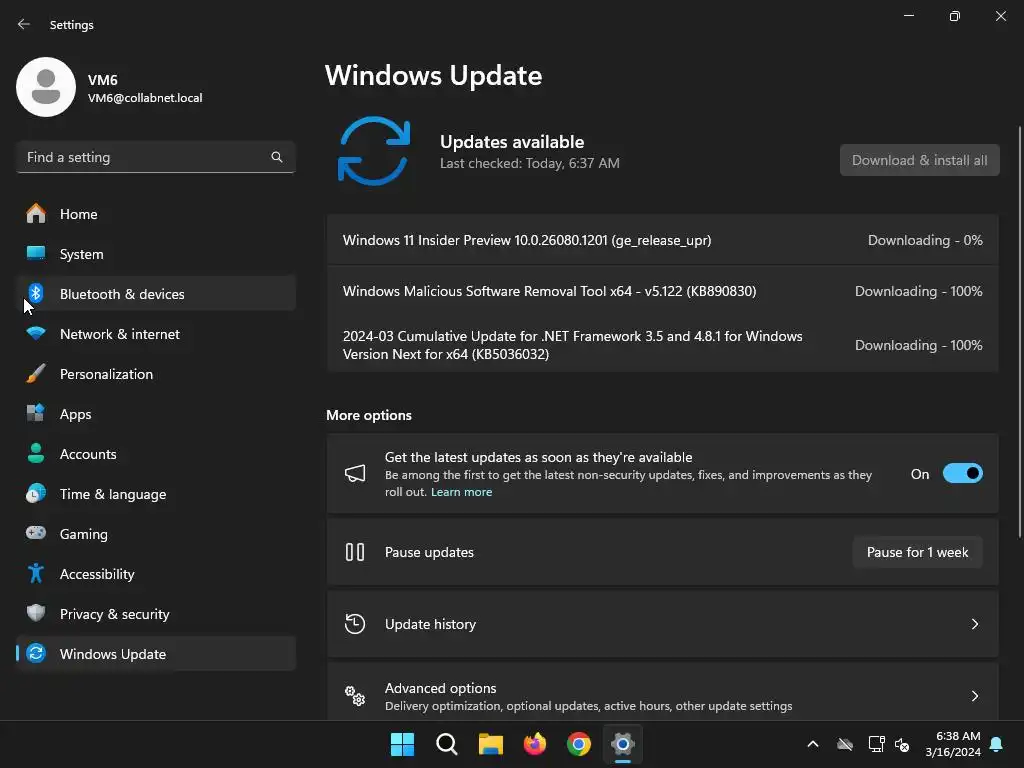This screenshot has height=768, width=1024.
Task: Click the Advanced options gears icon
Action: 355,696
